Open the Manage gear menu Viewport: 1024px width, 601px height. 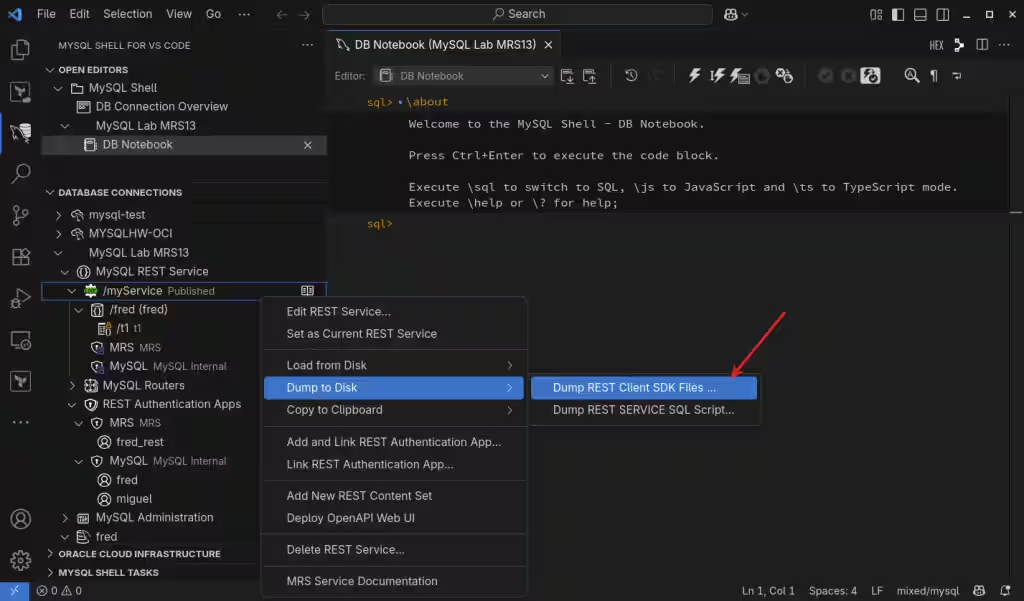click(20, 560)
